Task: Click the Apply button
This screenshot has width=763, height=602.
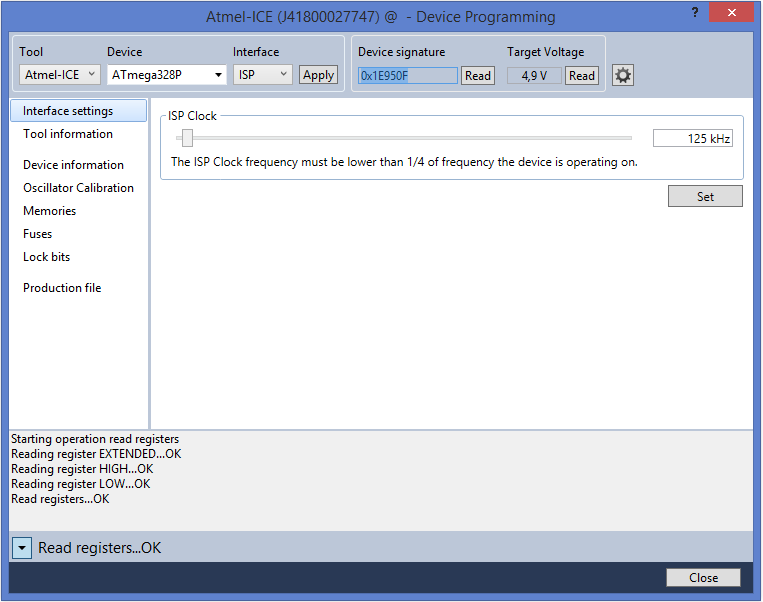Action: pos(319,75)
